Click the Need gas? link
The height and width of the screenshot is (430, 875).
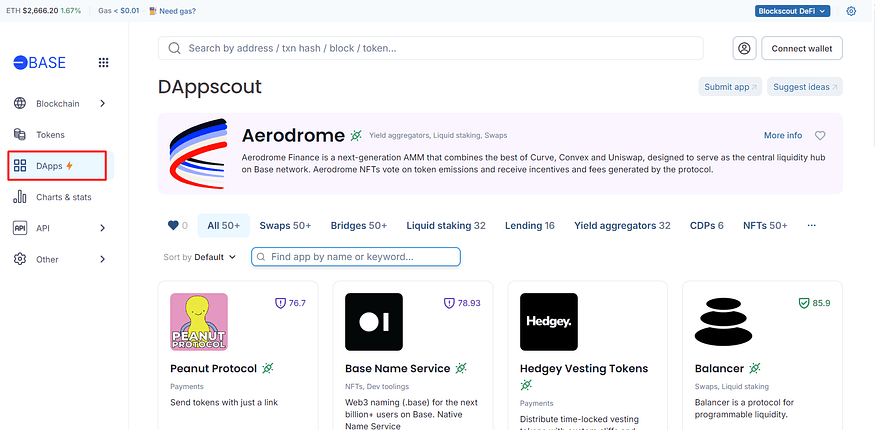pos(177,11)
